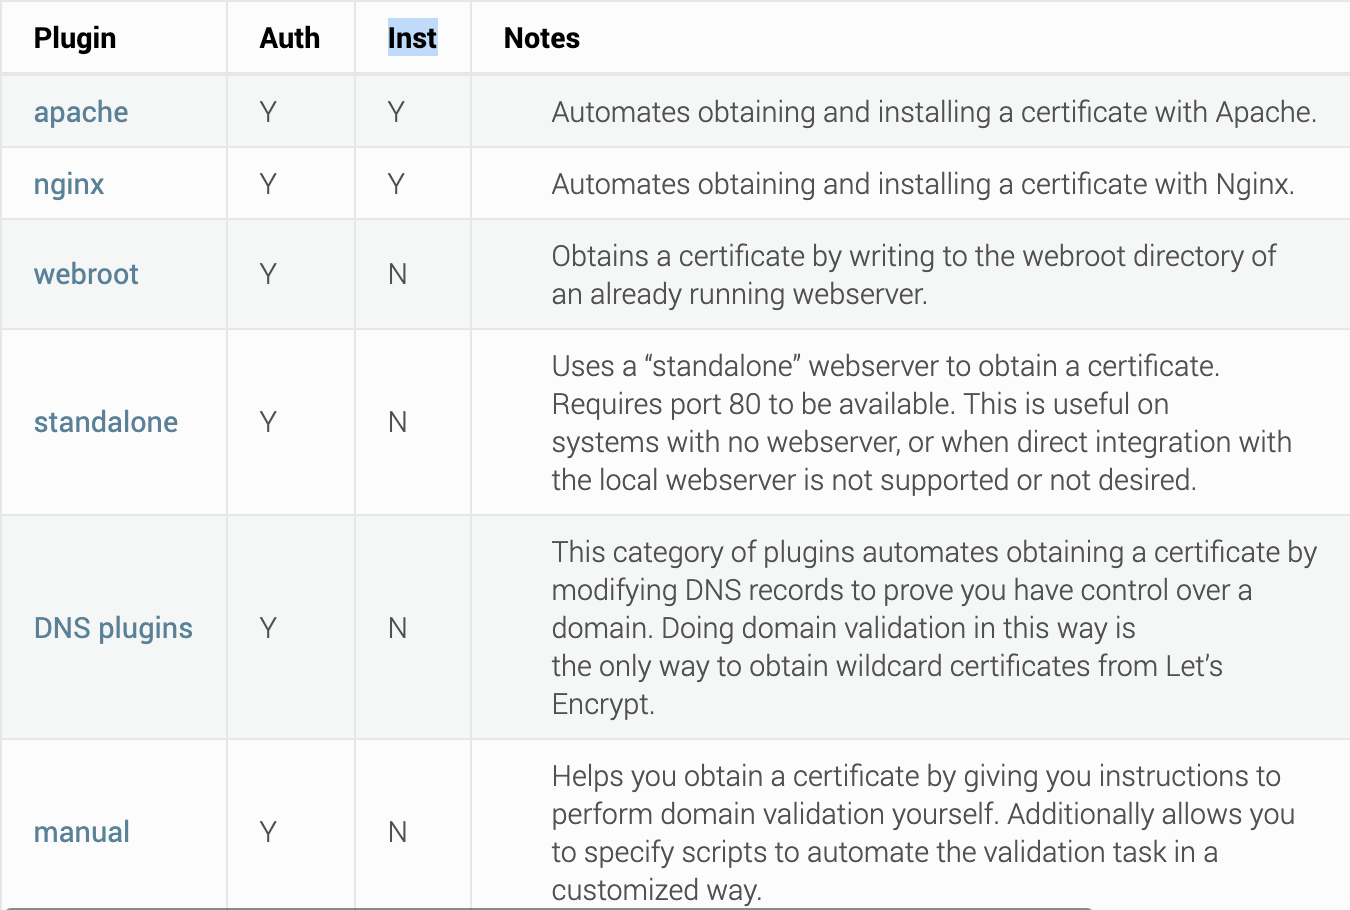1350x910 pixels.
Task: Click the note about wildcard certificates
Action: click(x=934, y=628)
